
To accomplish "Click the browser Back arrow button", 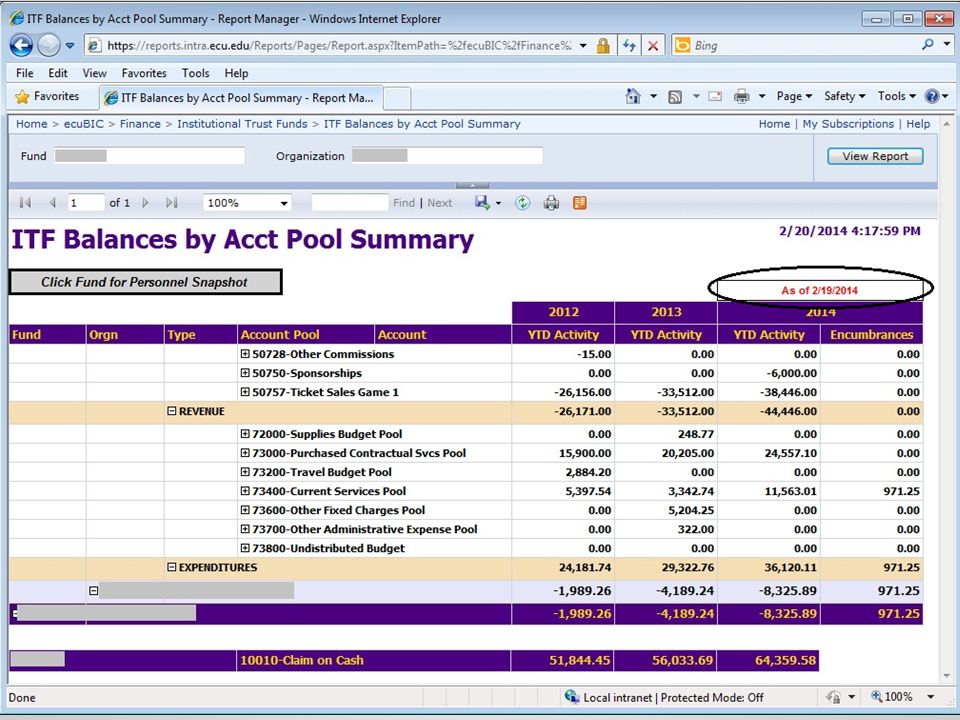I will coord(21,45).
